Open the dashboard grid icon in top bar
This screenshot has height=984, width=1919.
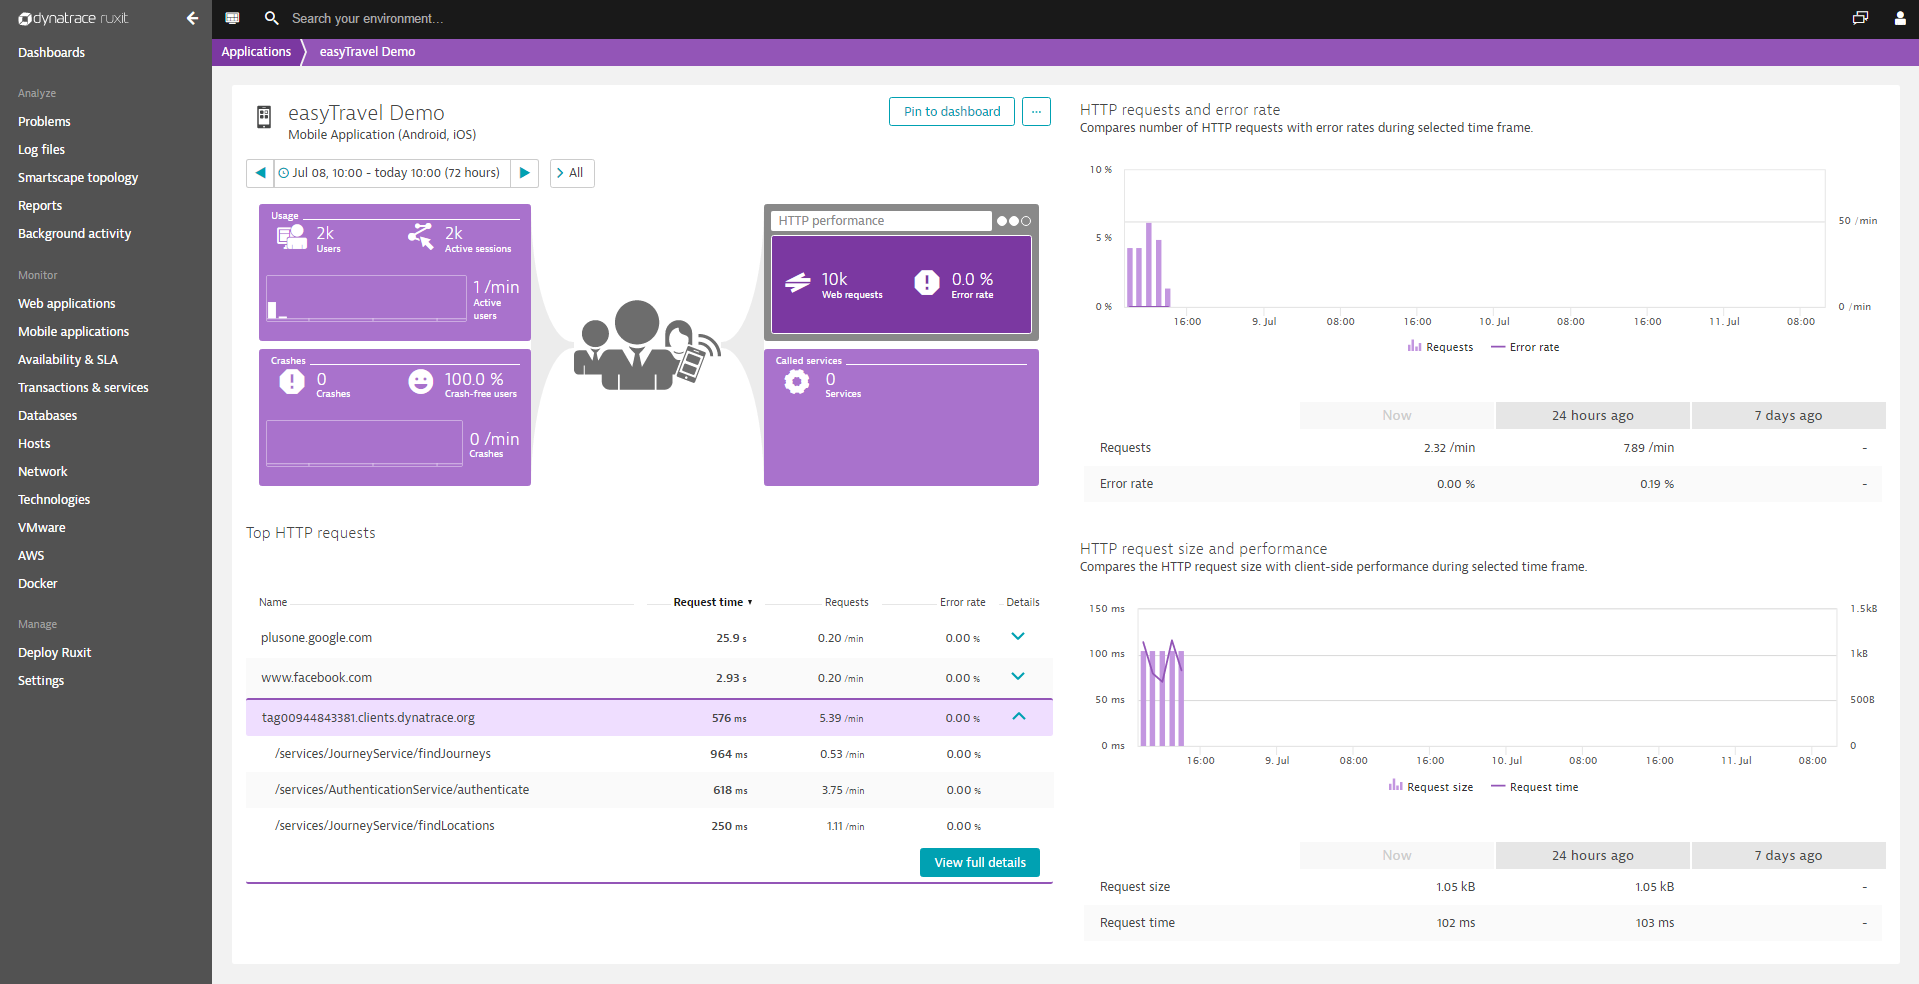click(232, 18)
